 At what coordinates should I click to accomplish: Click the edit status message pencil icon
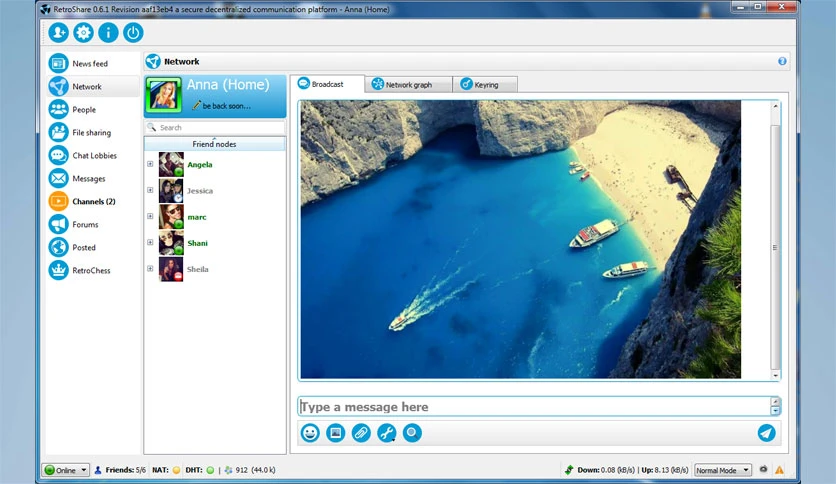196,106
